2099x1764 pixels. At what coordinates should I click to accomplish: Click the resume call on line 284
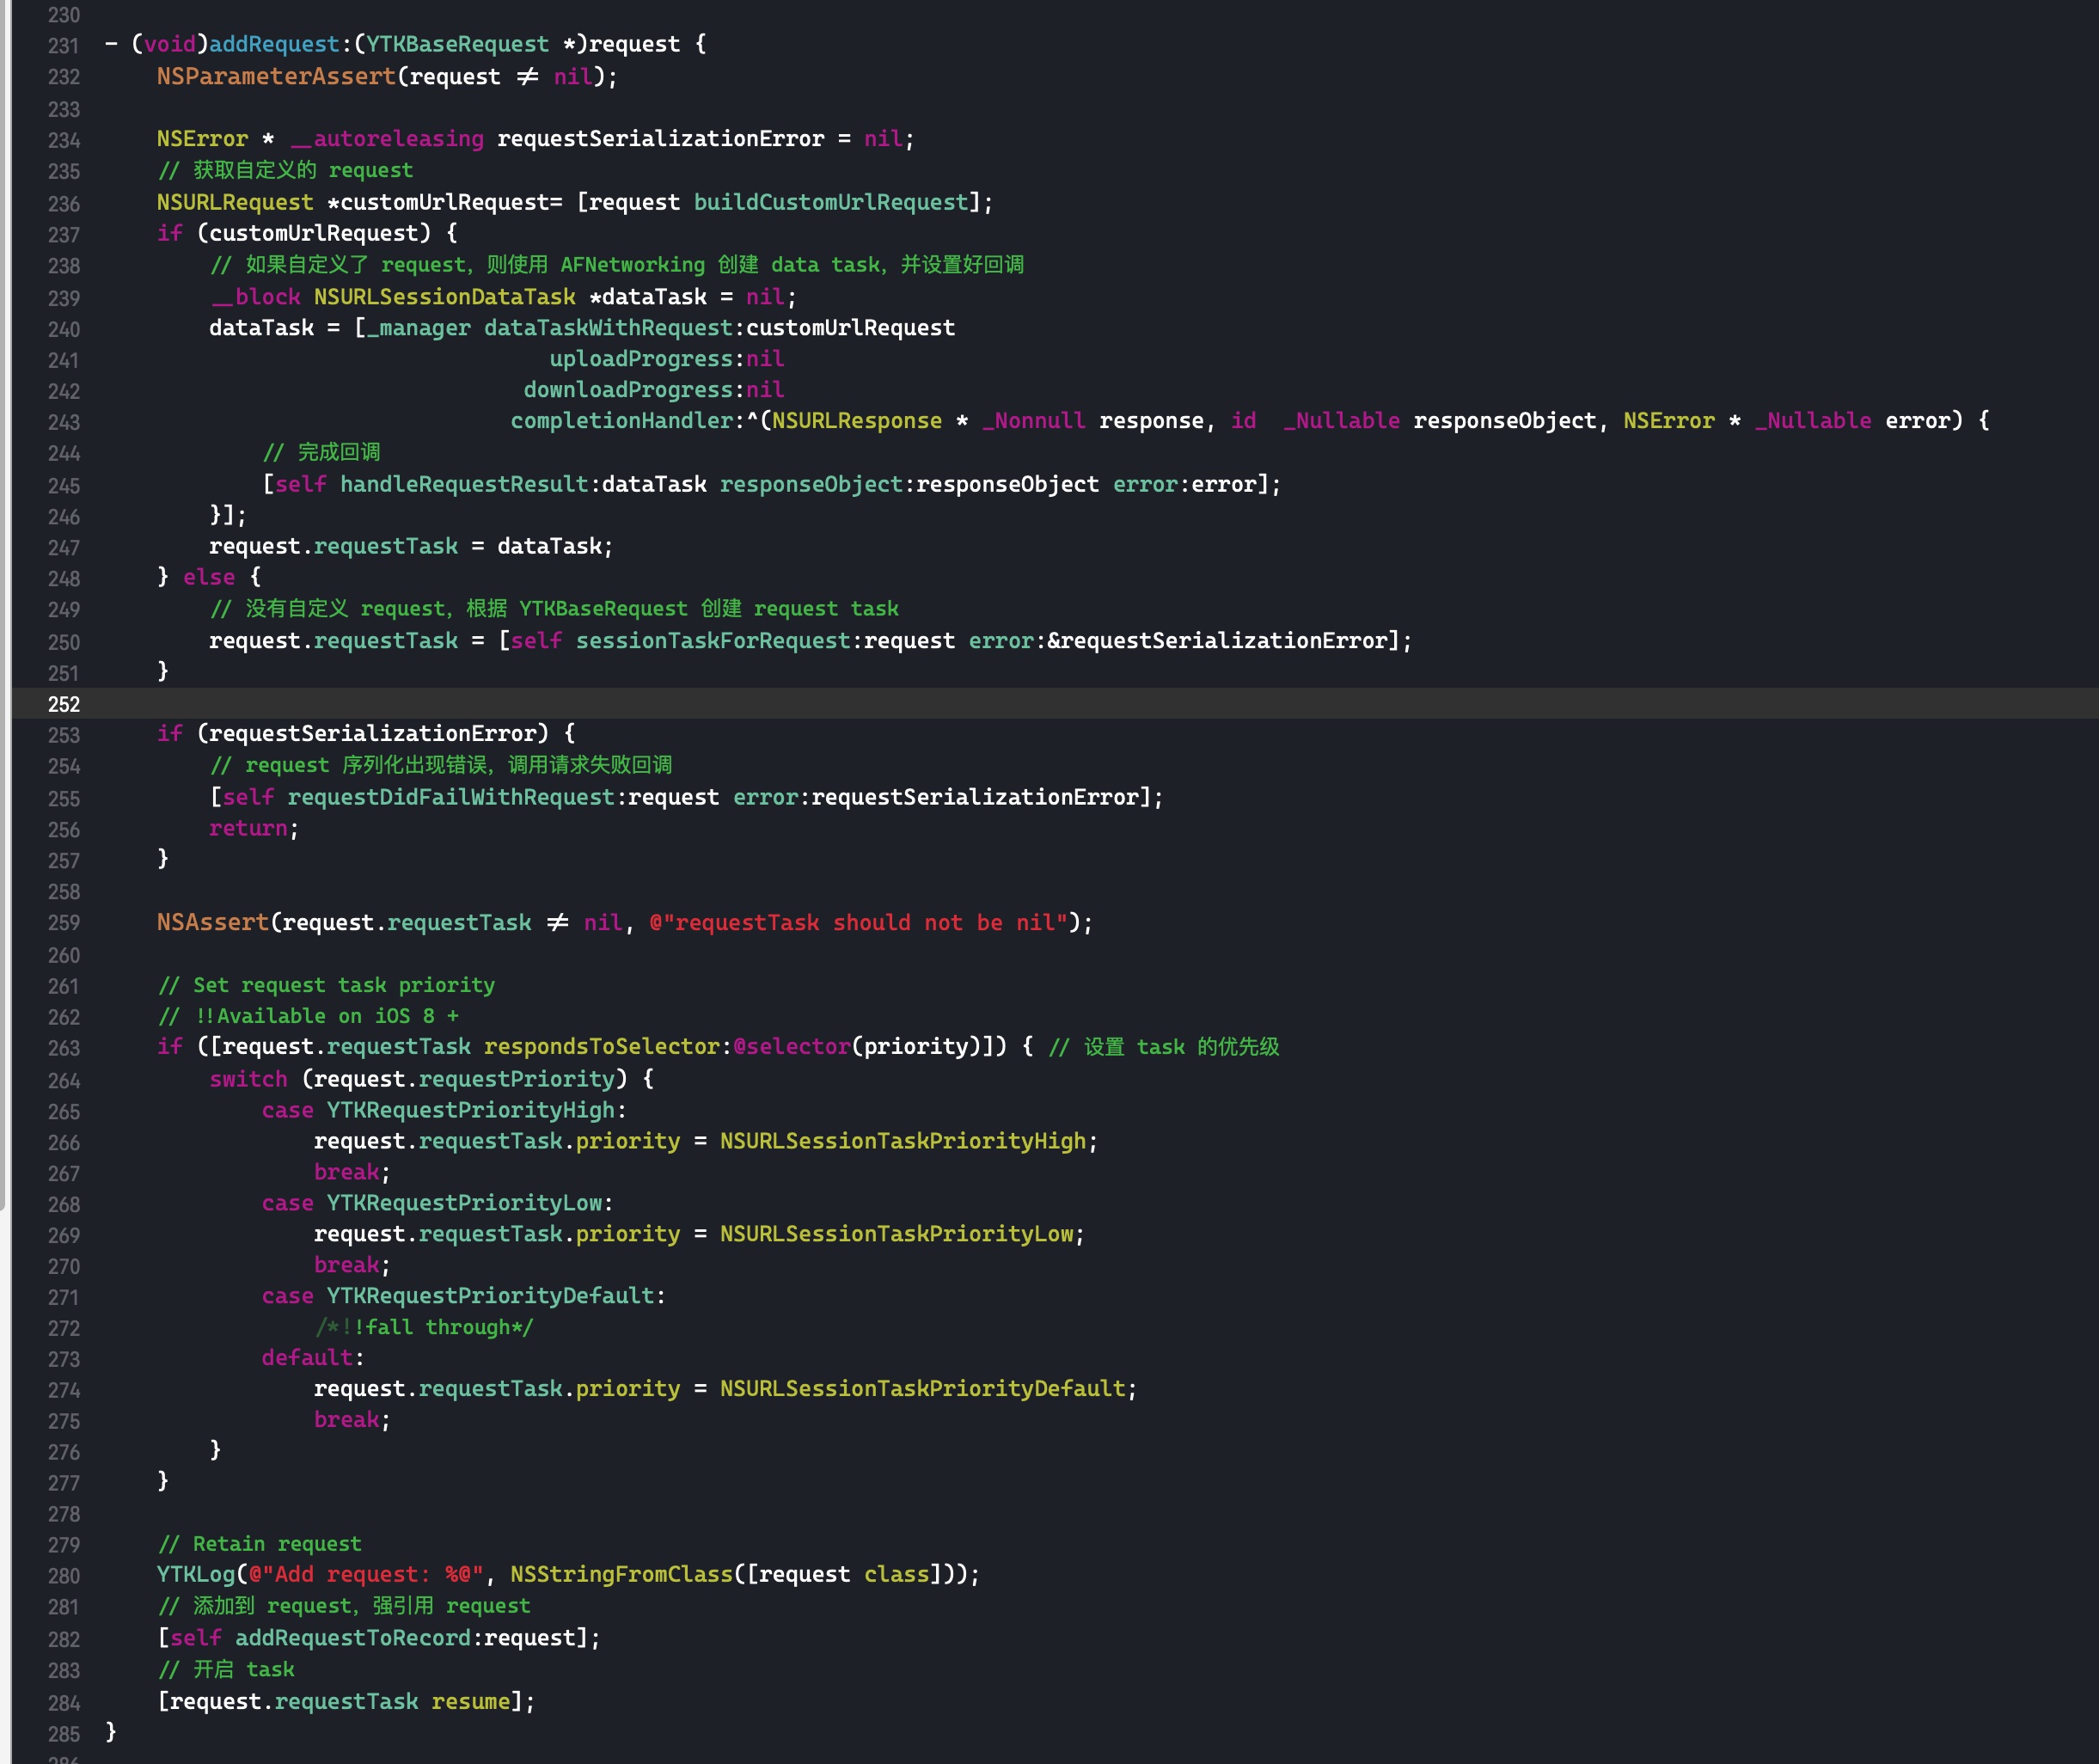click(470, 1701)
